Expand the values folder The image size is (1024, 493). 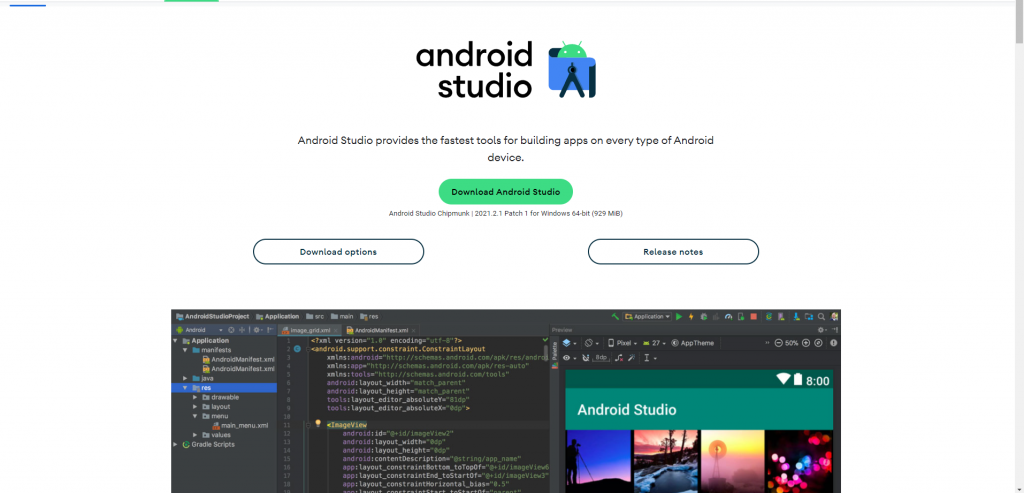click(195, 435)
